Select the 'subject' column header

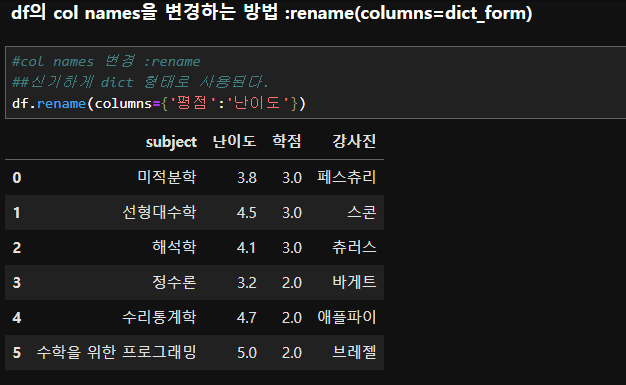pyautogui.click(x=171, y=142)
